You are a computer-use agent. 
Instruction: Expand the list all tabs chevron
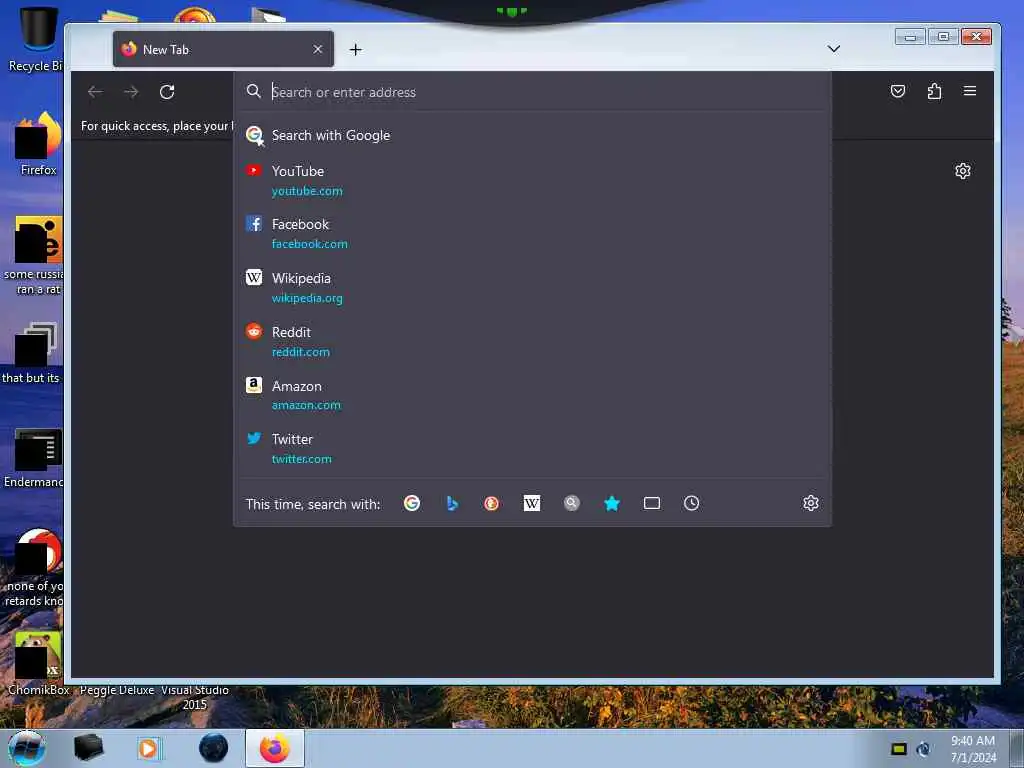(x=833, y=49)
